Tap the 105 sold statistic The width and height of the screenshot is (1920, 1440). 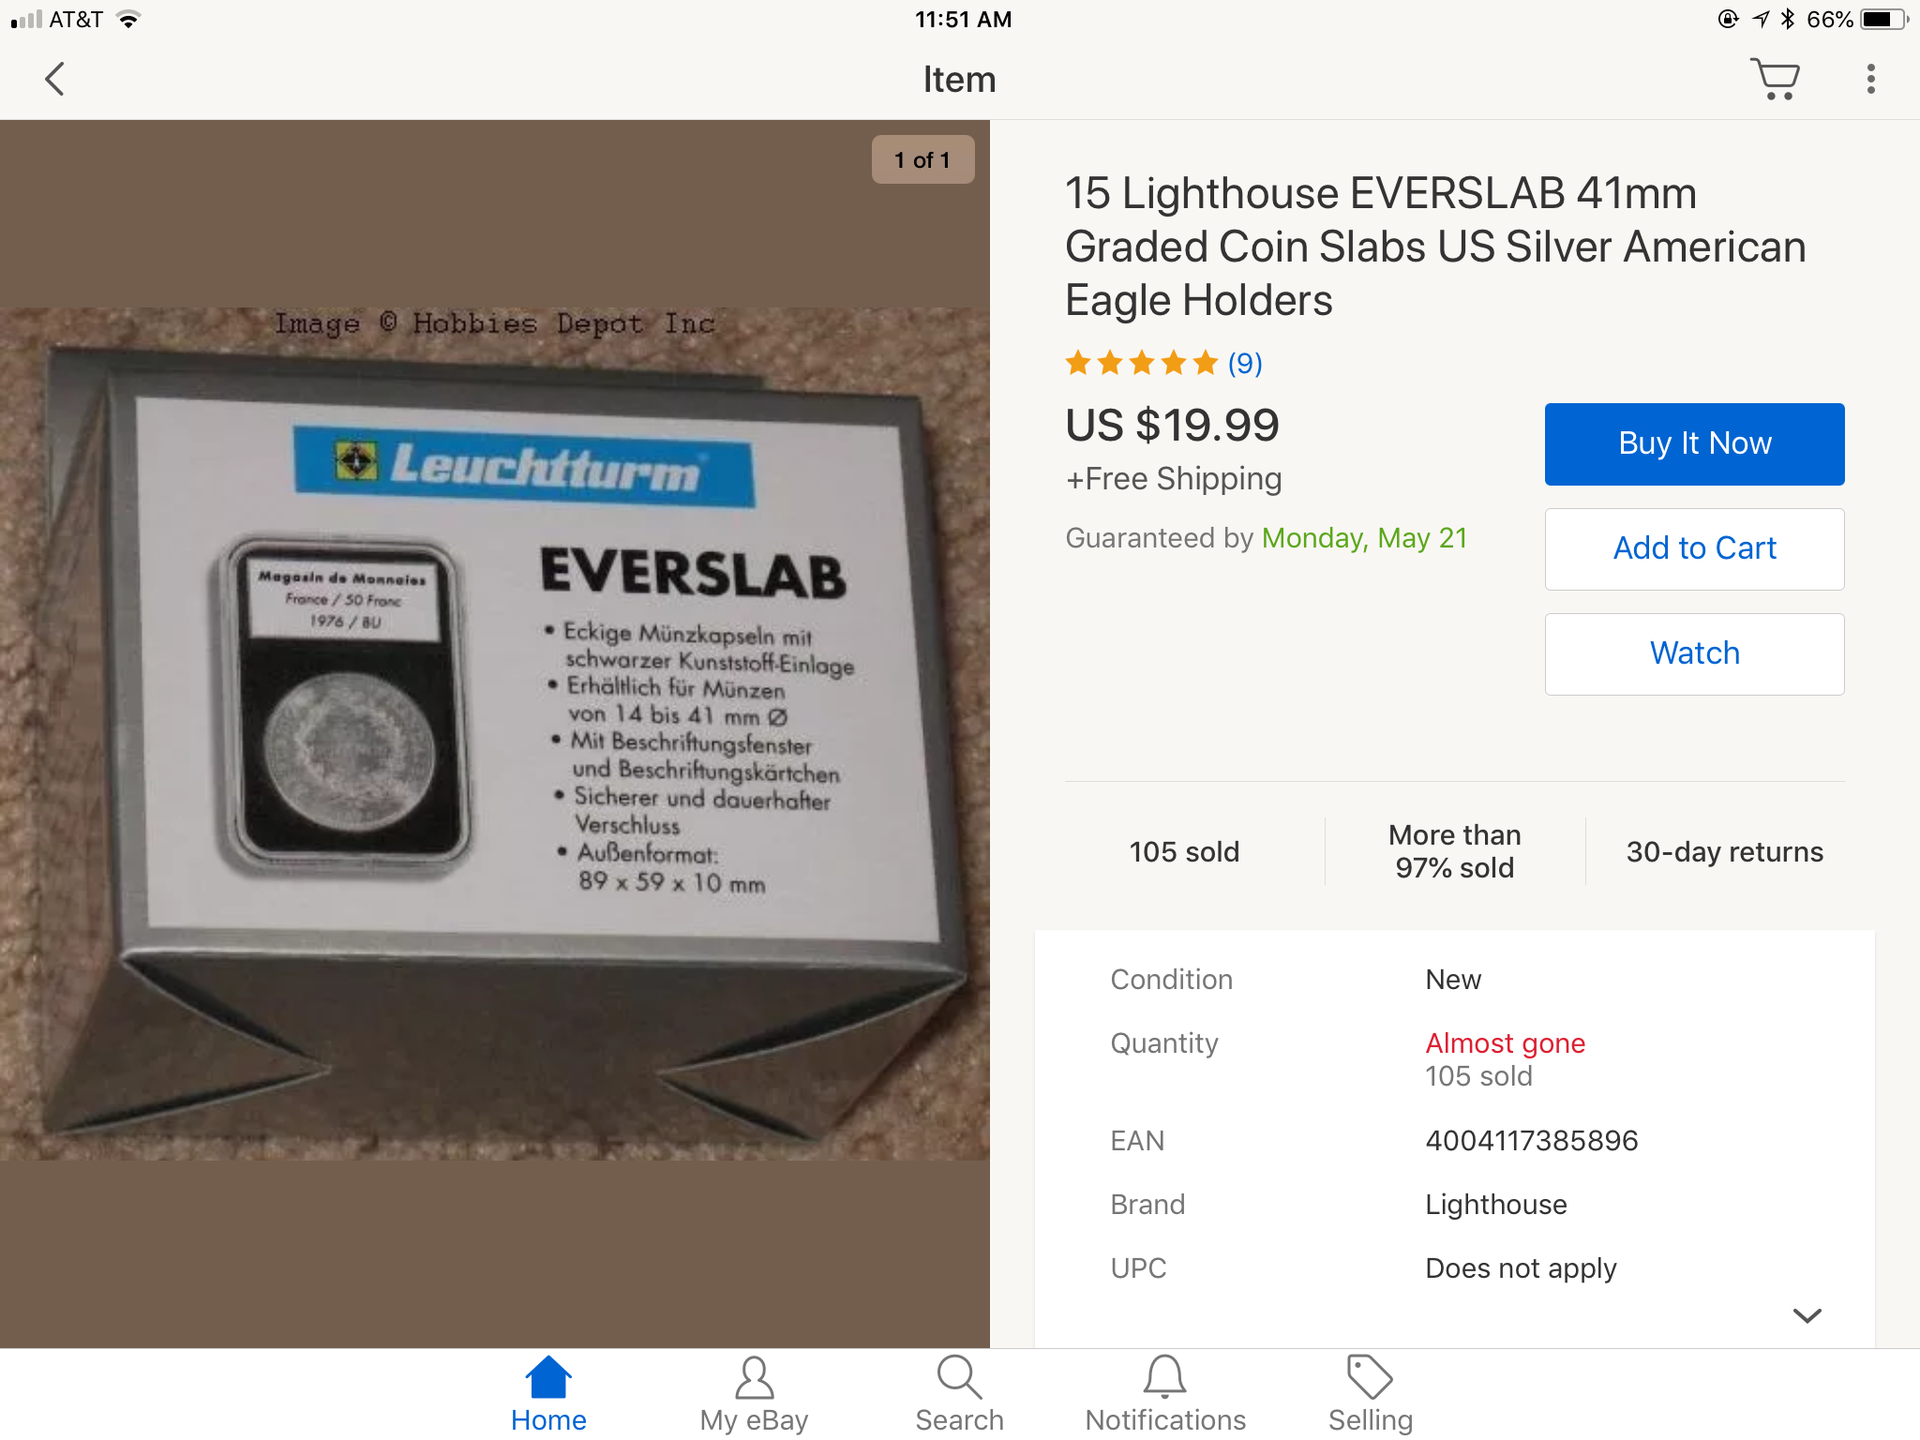click(1184, 852)
